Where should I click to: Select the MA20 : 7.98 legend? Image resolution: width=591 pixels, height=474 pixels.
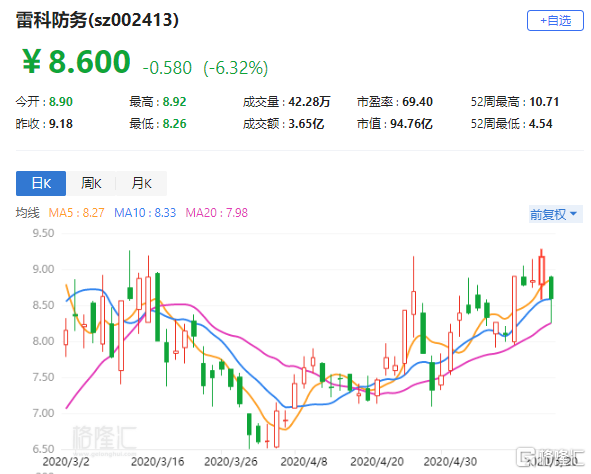click(x=217, y=213)
